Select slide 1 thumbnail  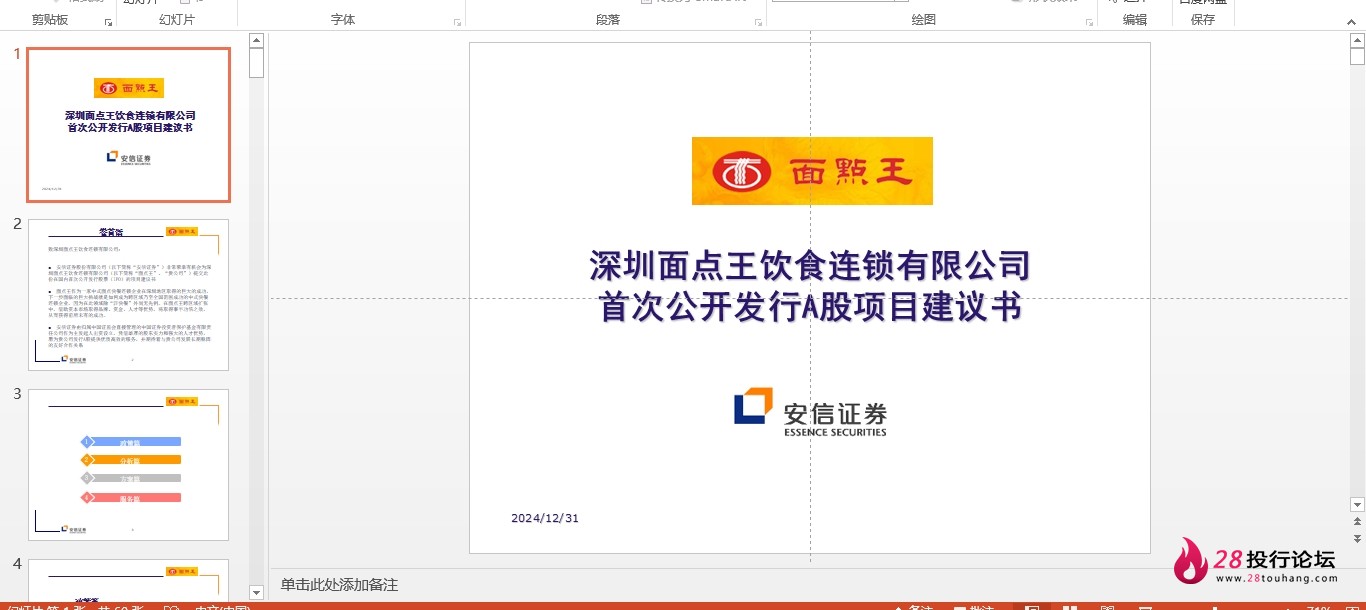click(128, 125)
